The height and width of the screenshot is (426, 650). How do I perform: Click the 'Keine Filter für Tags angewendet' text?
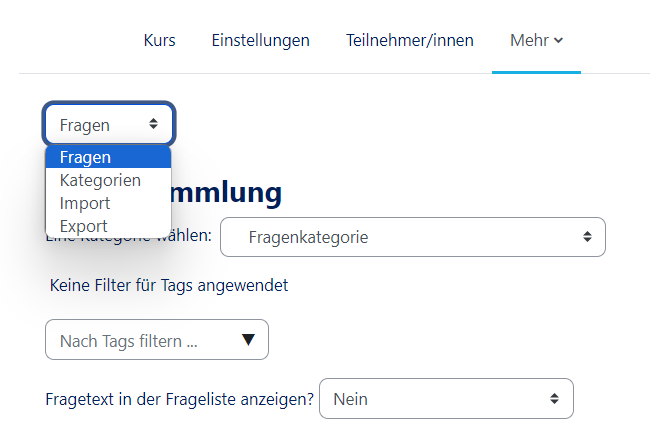click(169, 286)
